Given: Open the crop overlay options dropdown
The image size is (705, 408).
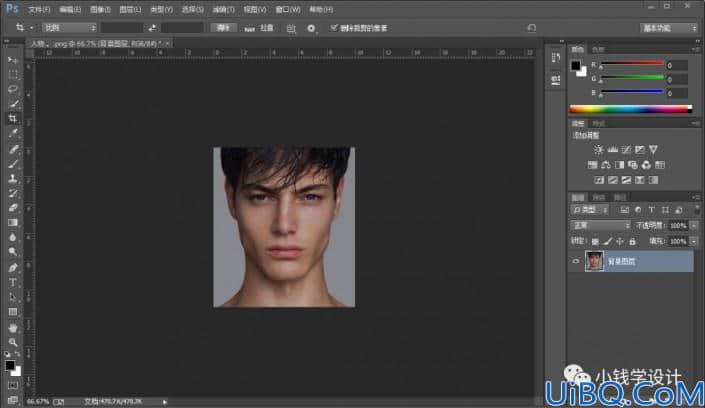Looking at the screenshot, I should (291, 28).
